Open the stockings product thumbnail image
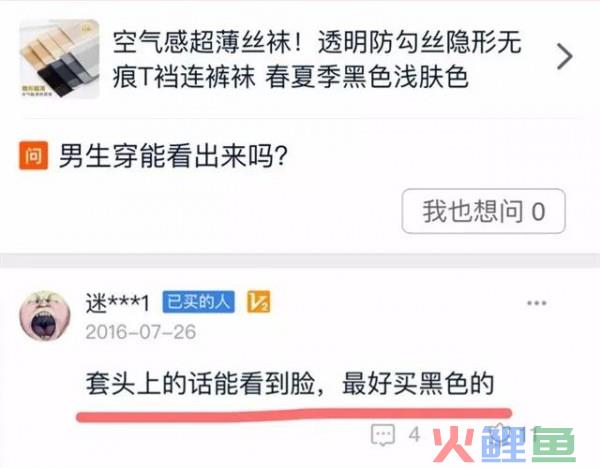 59,59
